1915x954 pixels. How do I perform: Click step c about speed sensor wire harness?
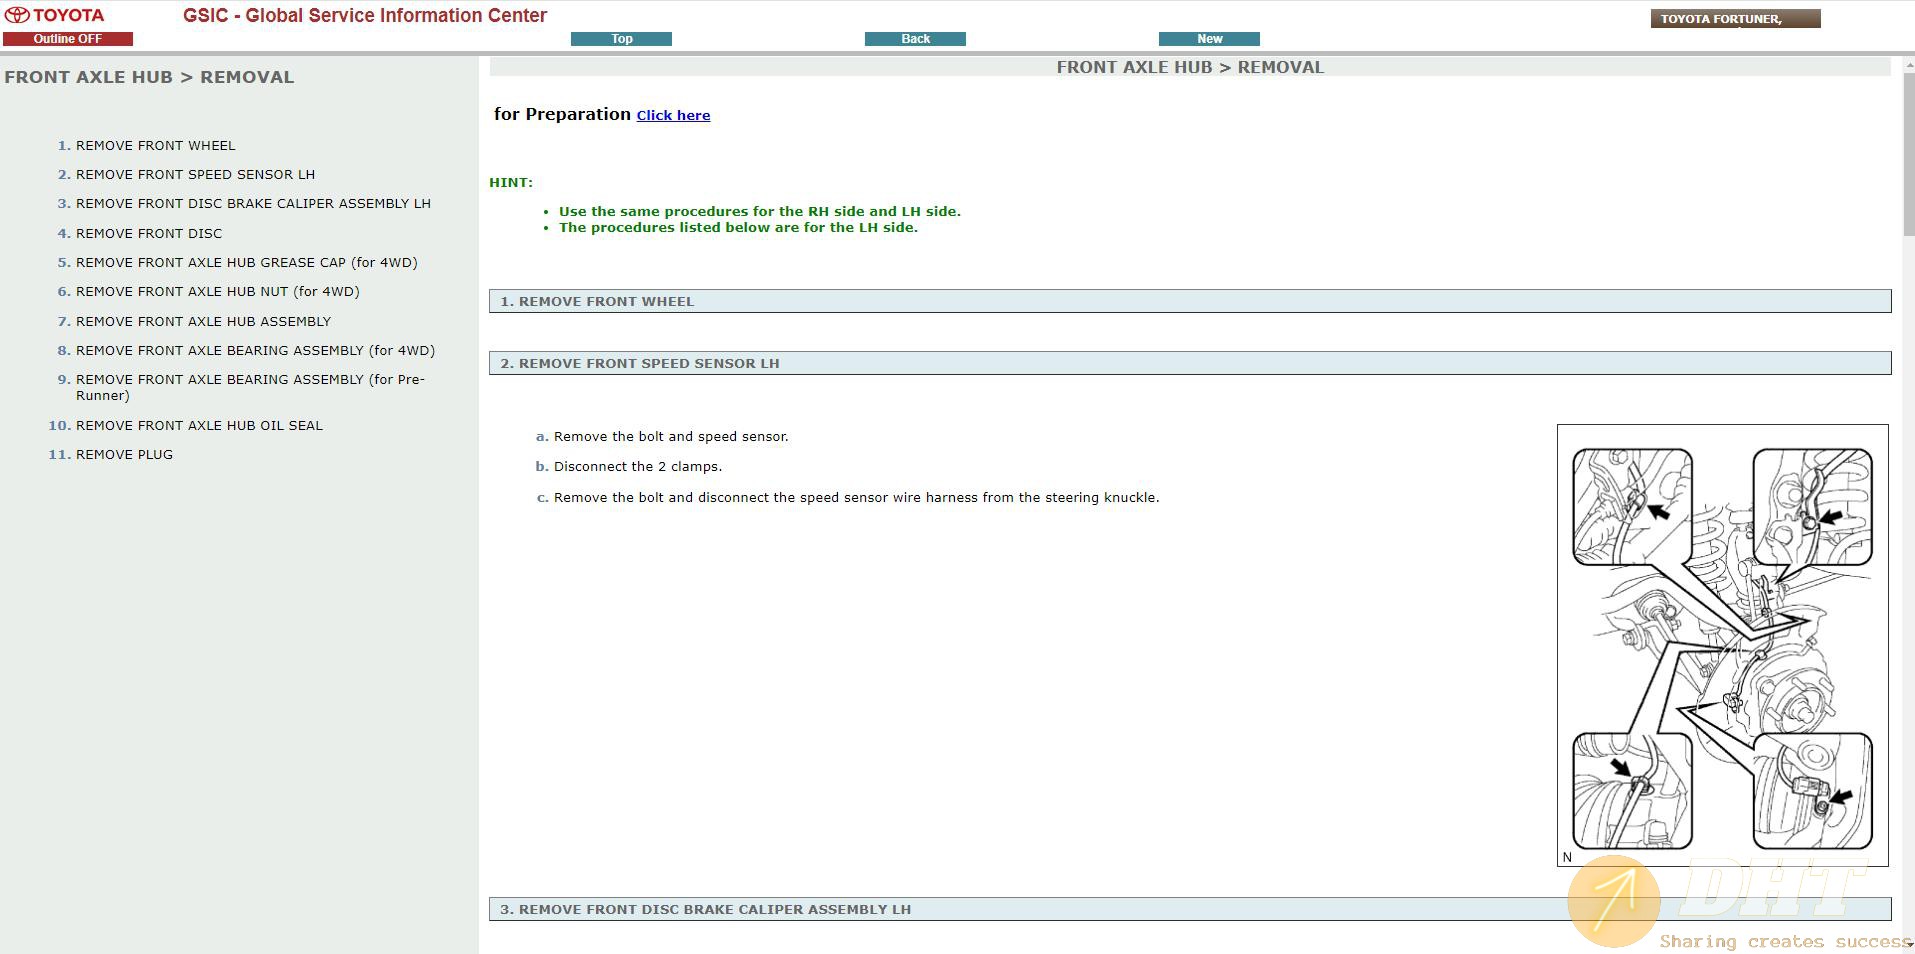(856, 498)
